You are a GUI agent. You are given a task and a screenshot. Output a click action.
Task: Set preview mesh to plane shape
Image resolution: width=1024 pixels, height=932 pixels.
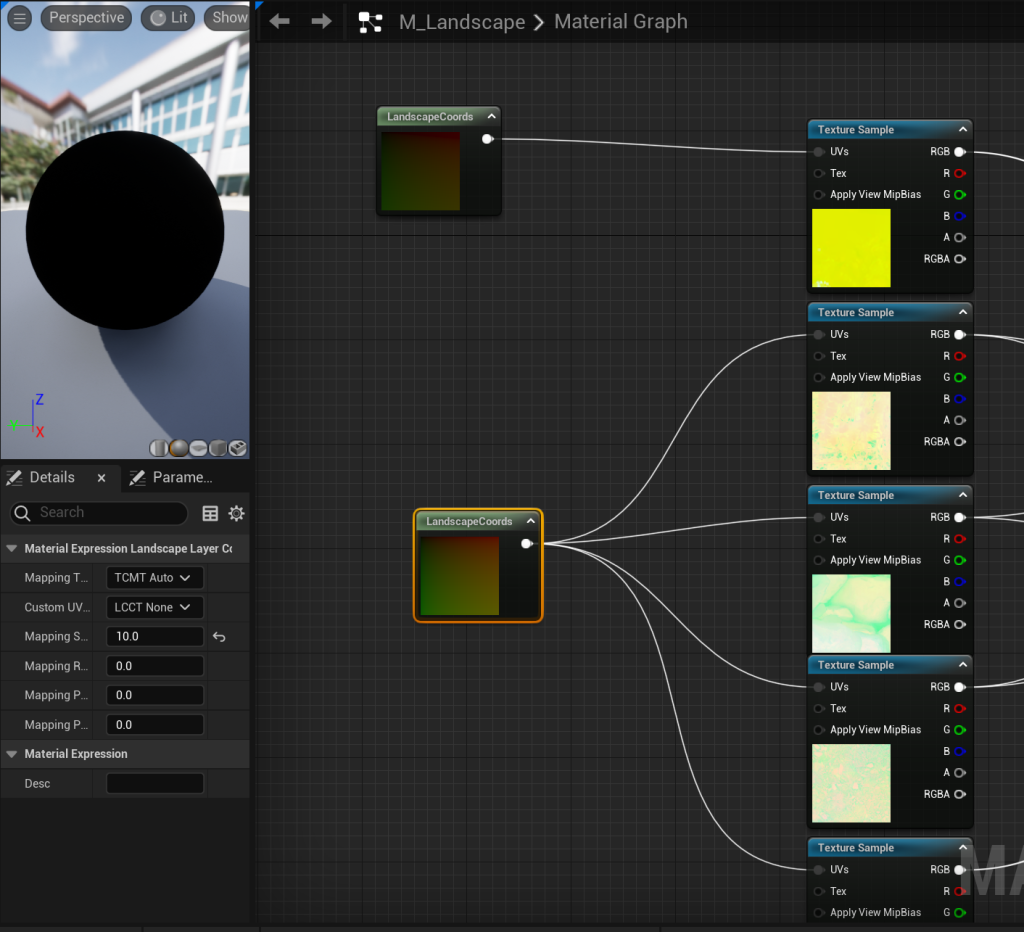(x=198, y=448)
